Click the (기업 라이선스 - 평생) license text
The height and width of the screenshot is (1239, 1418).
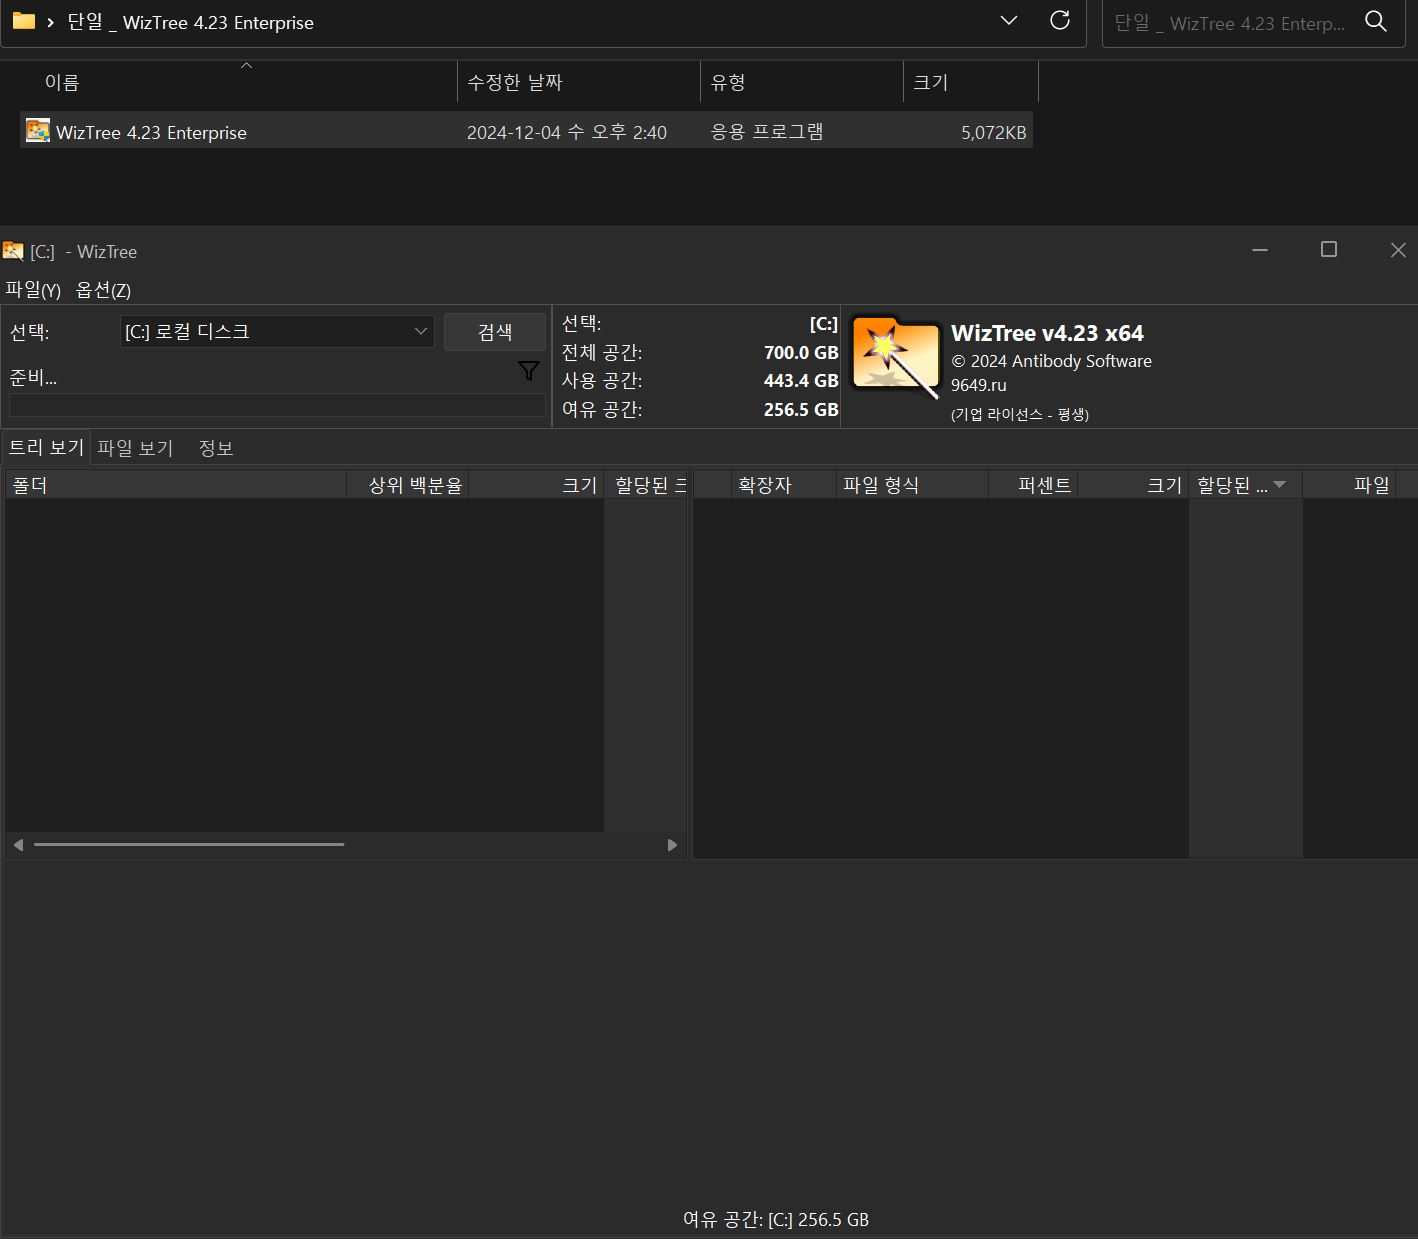(1019, 414)
